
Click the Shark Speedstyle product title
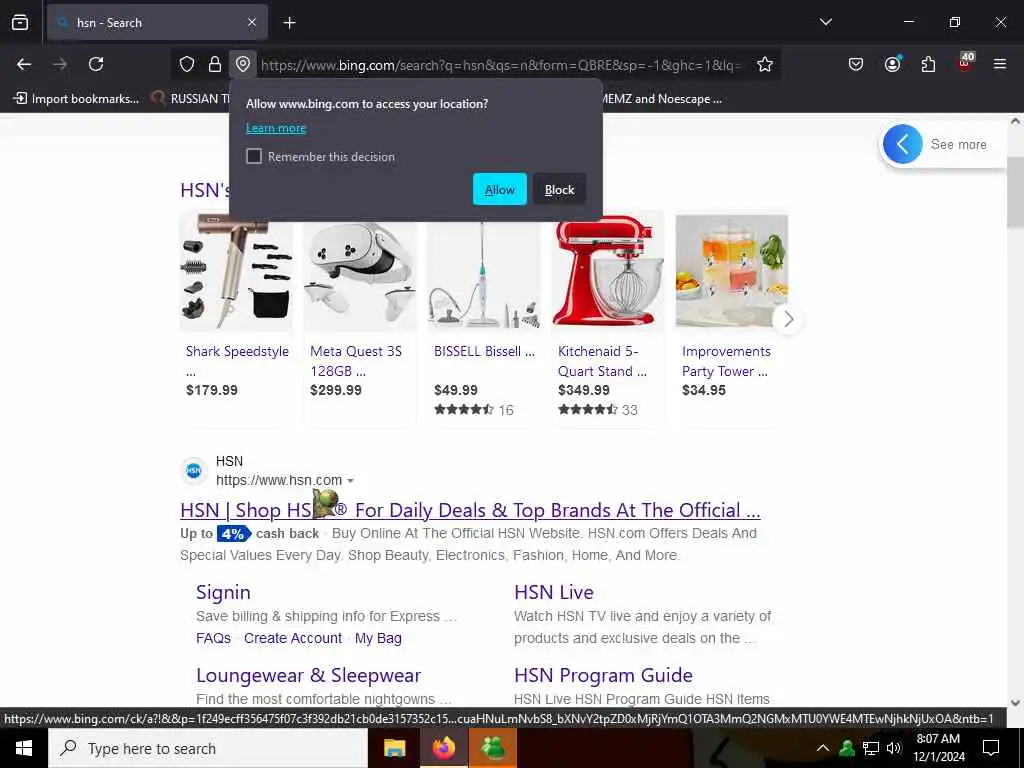coord(237,360)
